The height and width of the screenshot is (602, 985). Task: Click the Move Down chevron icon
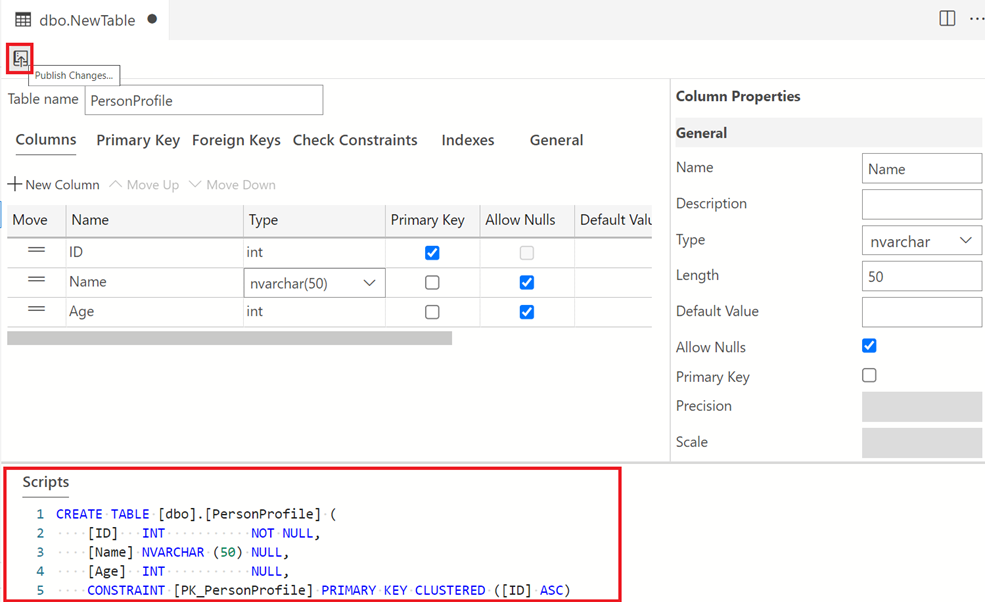click(x=196, y=184)
